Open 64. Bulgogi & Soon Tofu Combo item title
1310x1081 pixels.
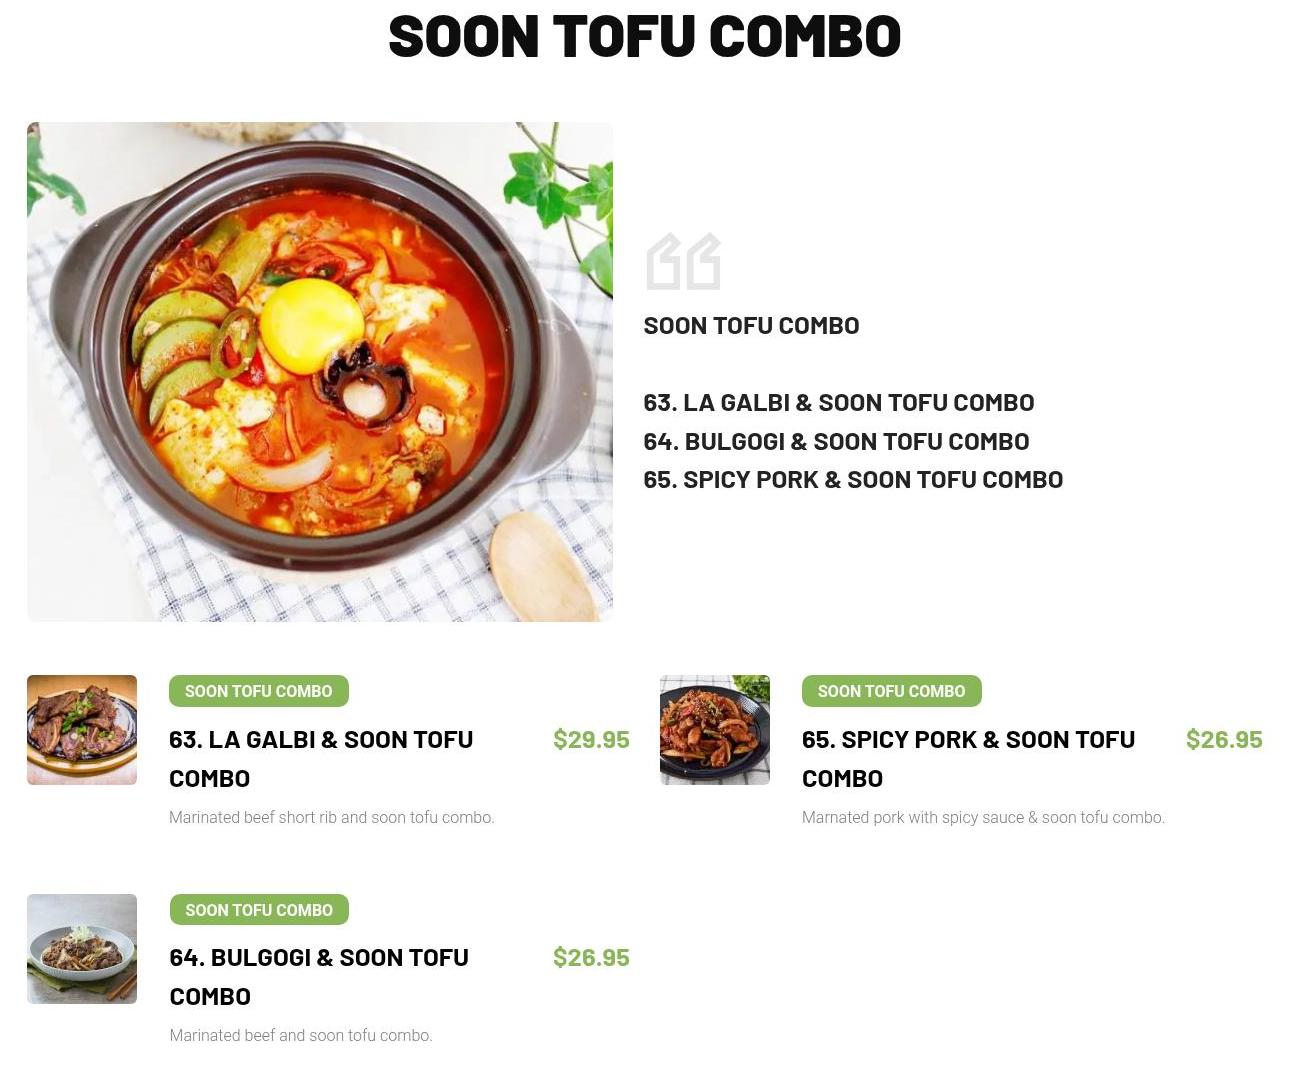coord(319,977)
